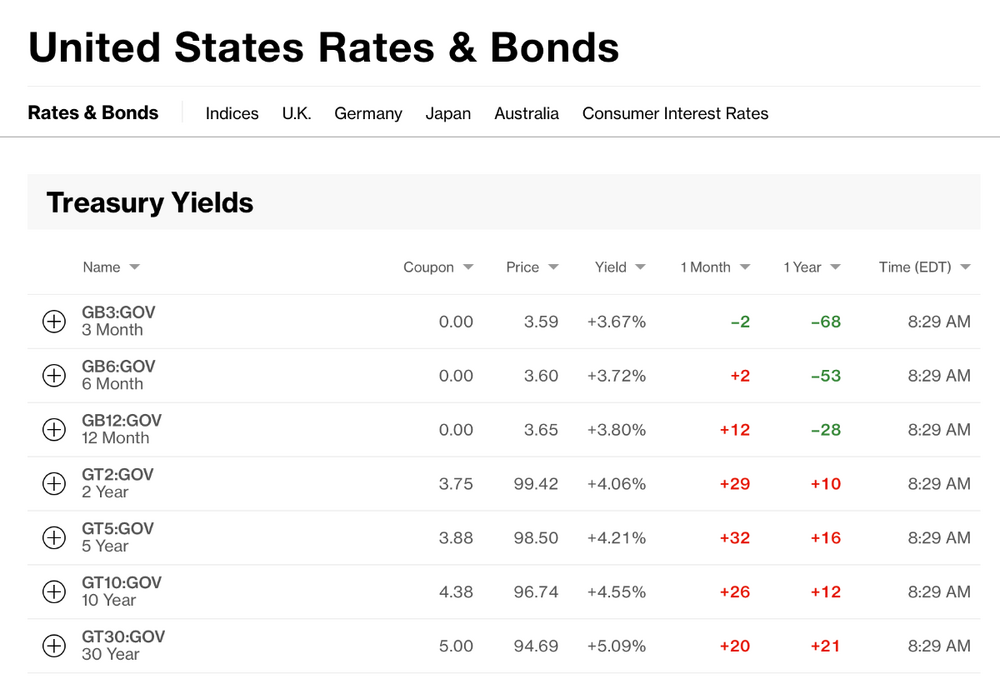Sort by 1 Year change arrow

click(835, 267)
